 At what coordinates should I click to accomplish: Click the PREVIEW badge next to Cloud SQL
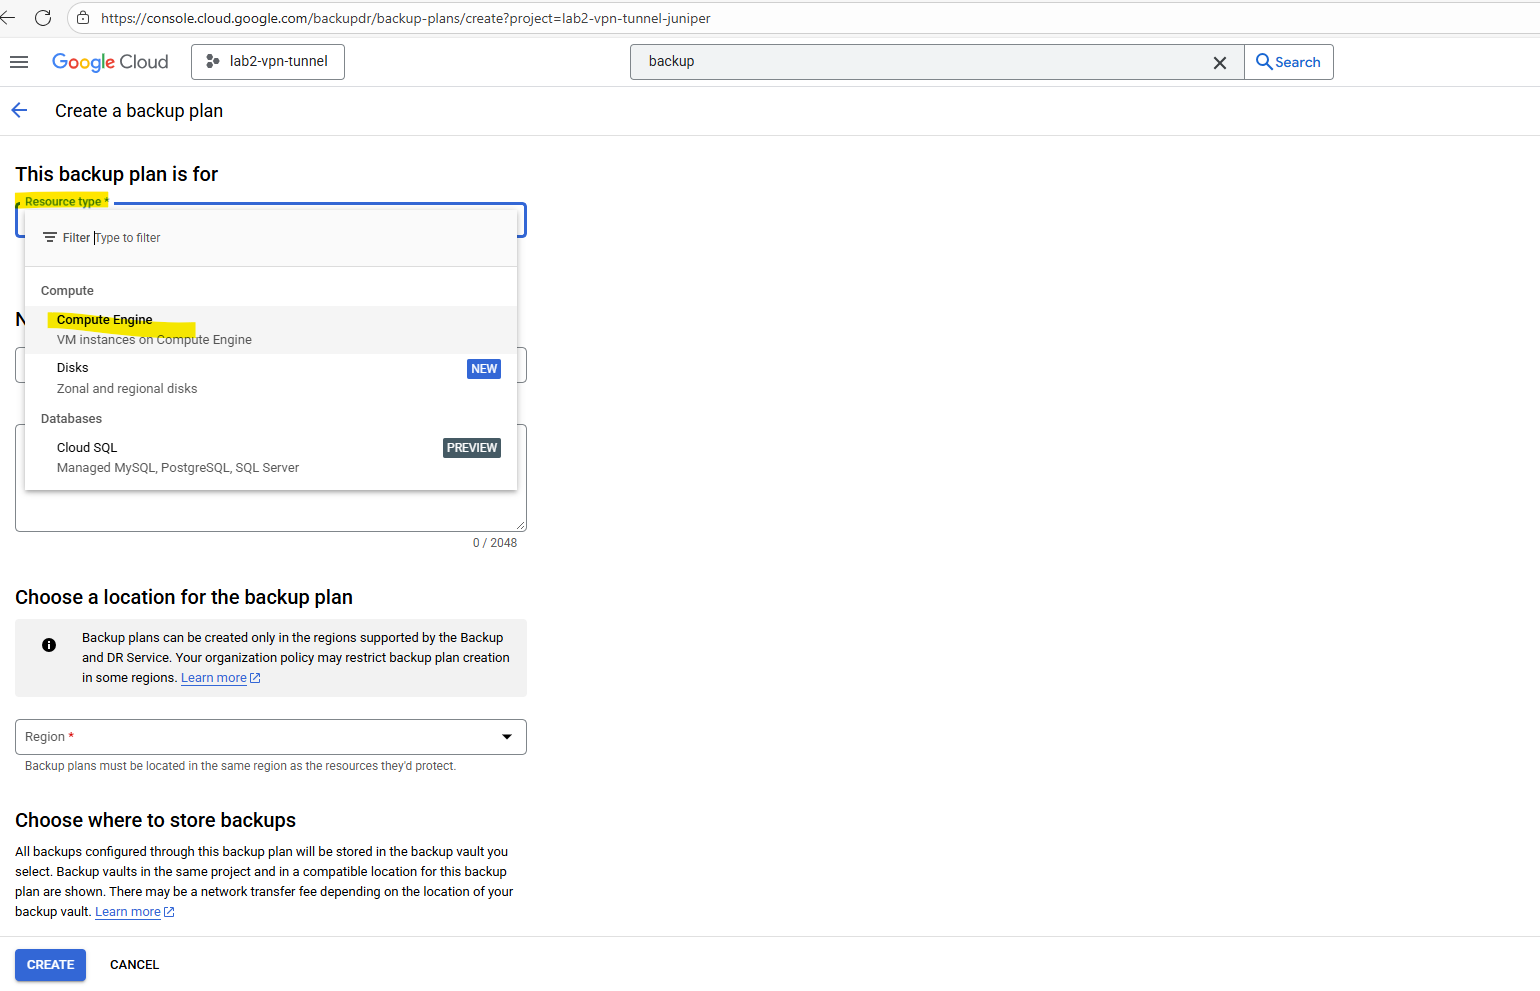(472, 448)
